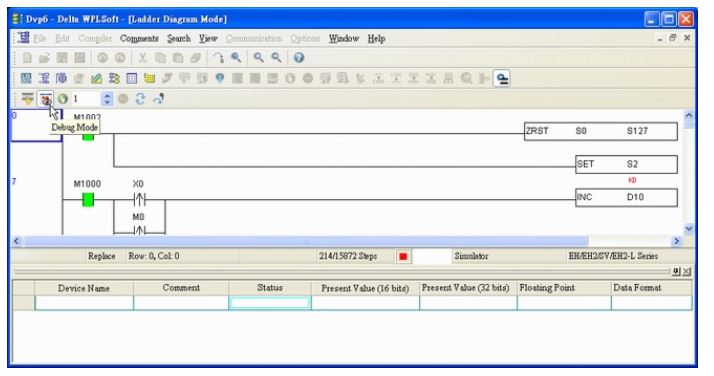
Task: Click the Replace indicator in the status bar
Action: pos(102,256)
